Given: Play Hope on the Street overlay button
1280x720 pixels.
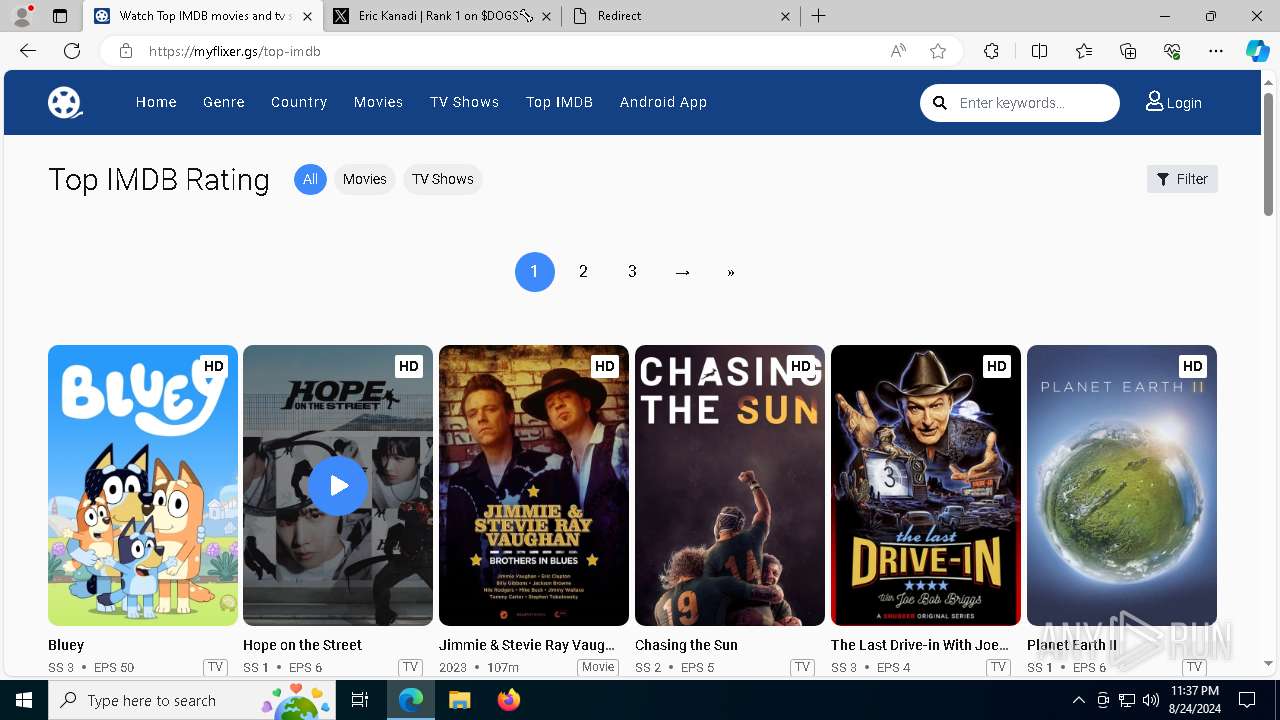Looking at the screenshot, I should point(338,486).
